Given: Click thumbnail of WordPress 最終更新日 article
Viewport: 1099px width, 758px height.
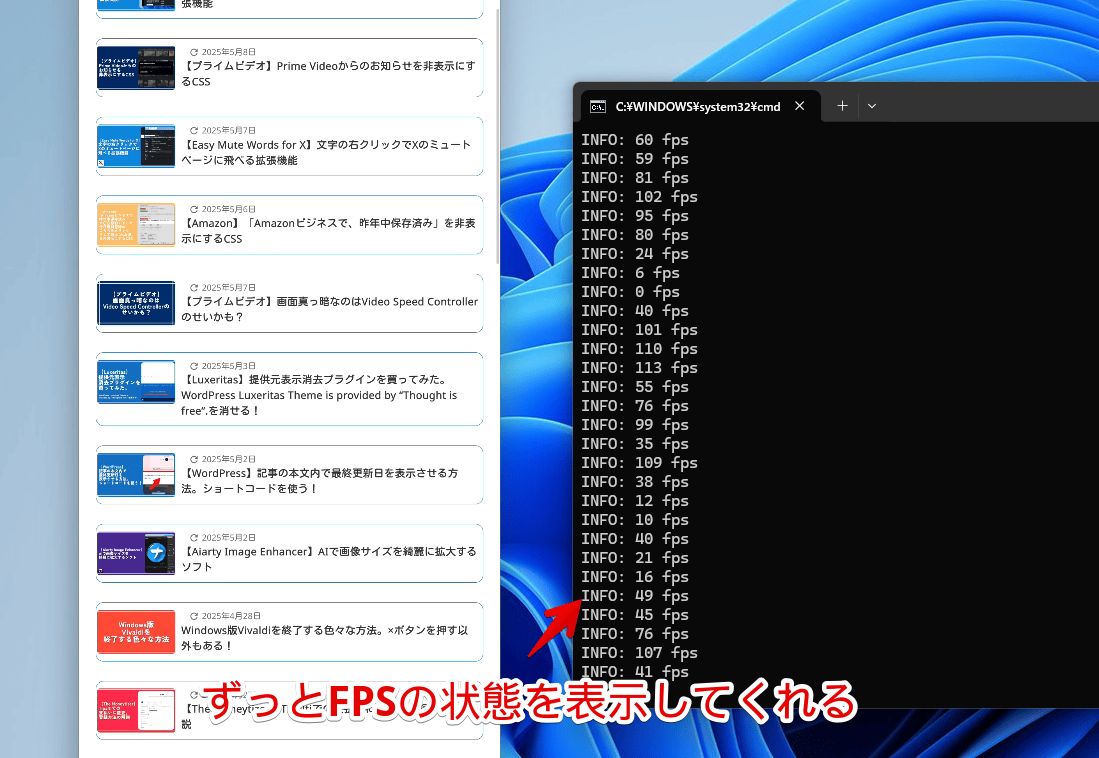Looking at the screenshot, I should [x=136, y=475].
